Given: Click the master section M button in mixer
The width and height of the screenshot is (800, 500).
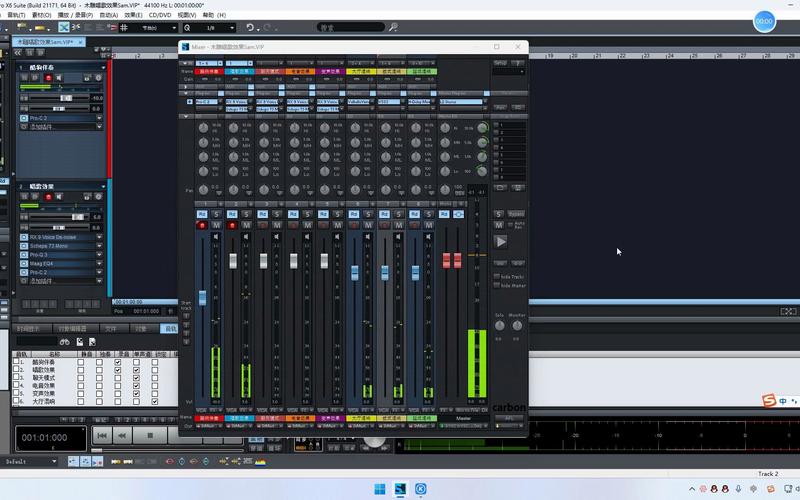Looking at the screenshot, I should click(498, 225).
